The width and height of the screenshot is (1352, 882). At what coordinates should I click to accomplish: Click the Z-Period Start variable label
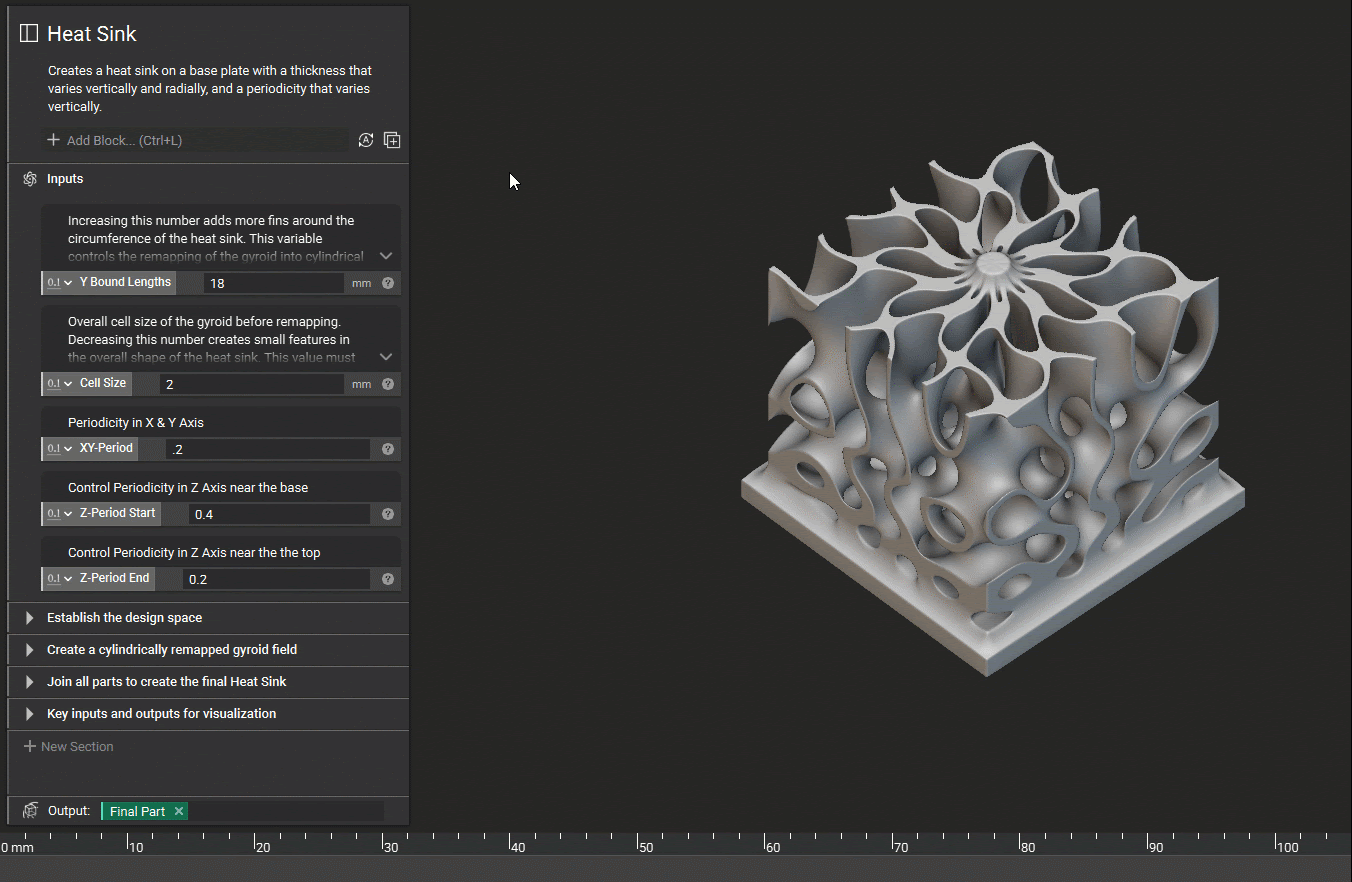[x=117, y=513]
